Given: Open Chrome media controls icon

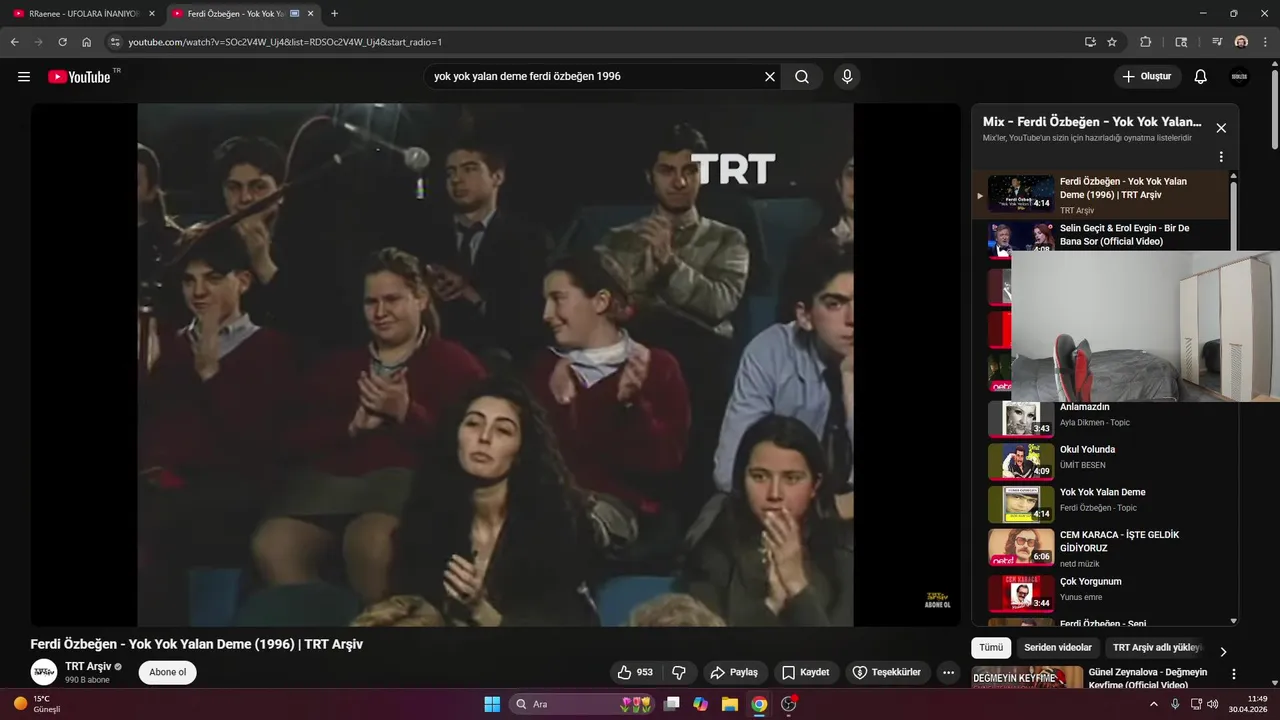Looking at the screenshot, I should [x=1217, y=42].
